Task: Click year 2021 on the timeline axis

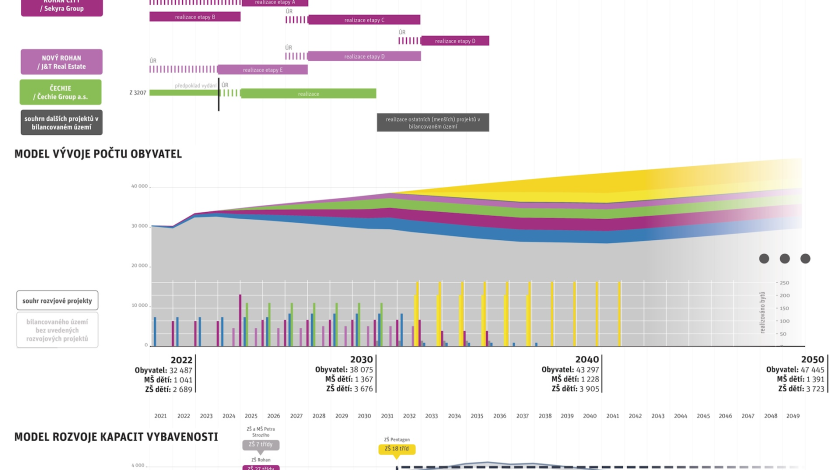Action: pos(161,416)
